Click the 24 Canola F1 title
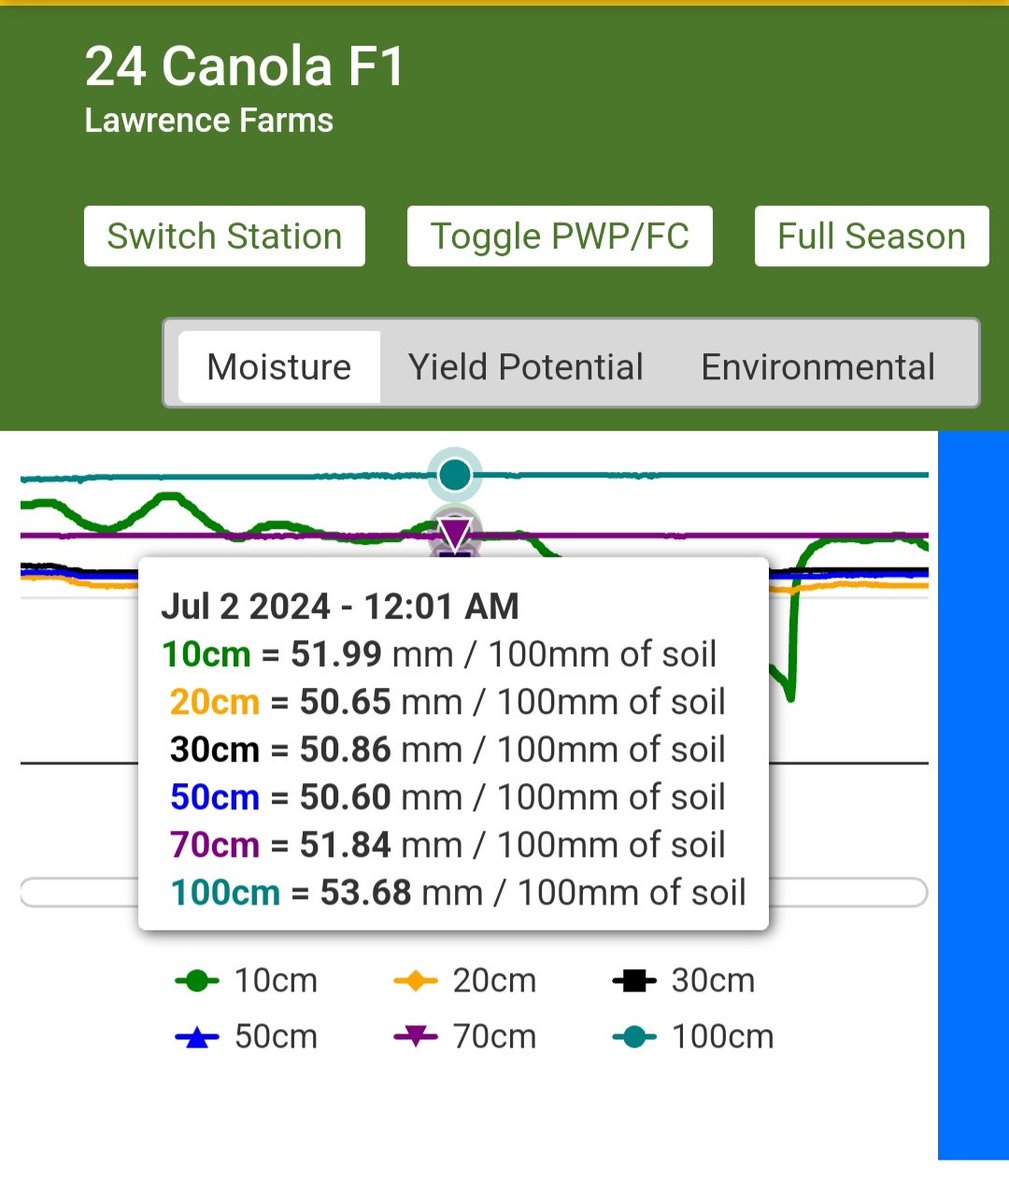 [x=245, y=67]
